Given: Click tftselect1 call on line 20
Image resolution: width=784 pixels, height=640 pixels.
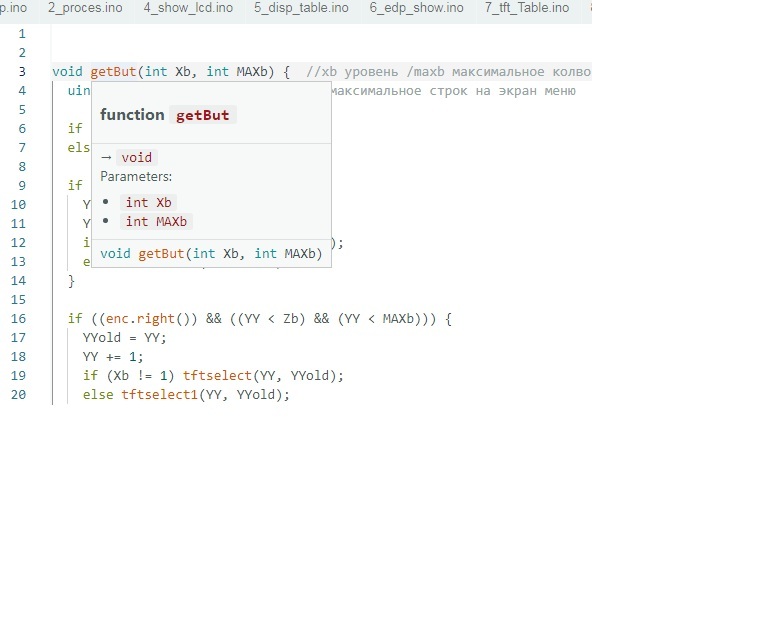Looking at the screenshot, I should tap(160, 394).
